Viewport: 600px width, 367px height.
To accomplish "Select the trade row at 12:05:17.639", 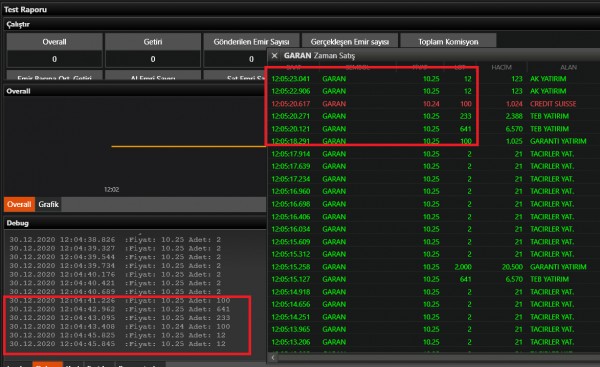I will coord(434,166).
